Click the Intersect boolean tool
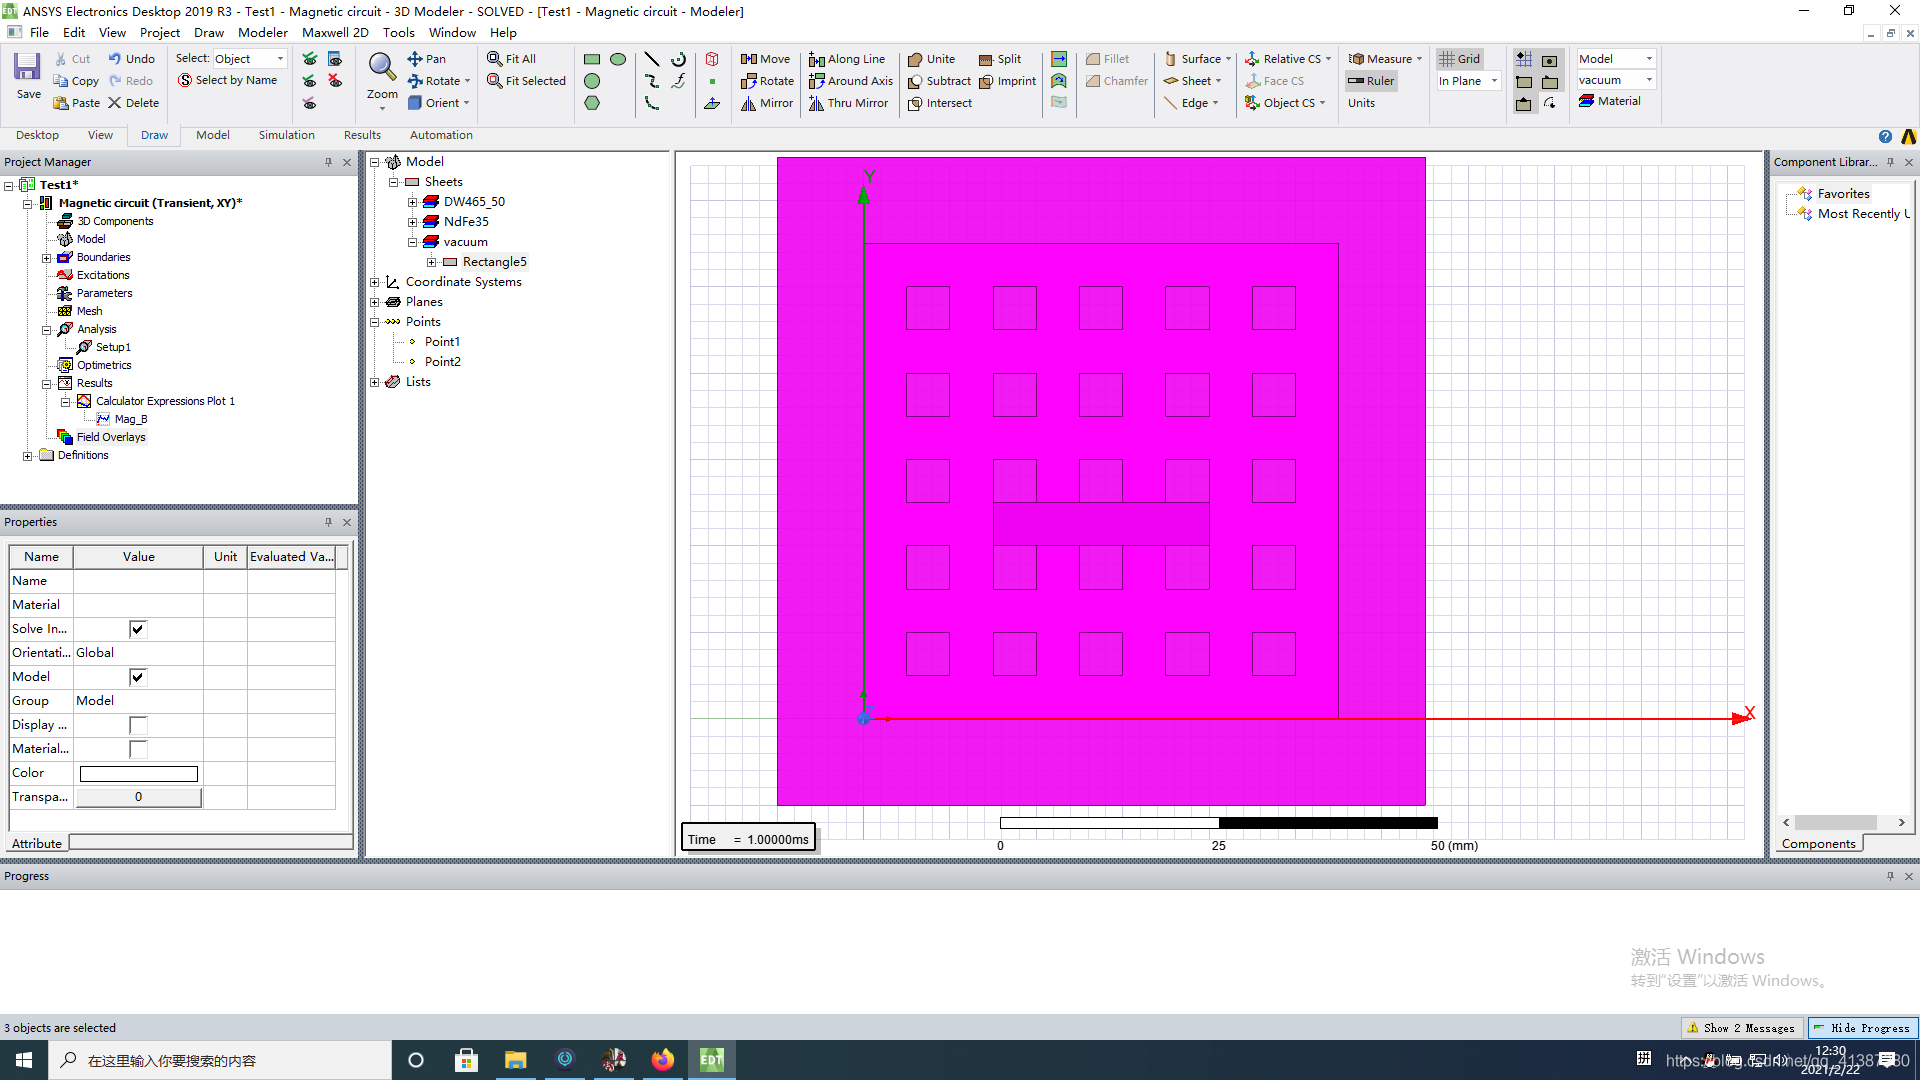The height and width of the screenshot is (1080, 1920). coord(940,103)
